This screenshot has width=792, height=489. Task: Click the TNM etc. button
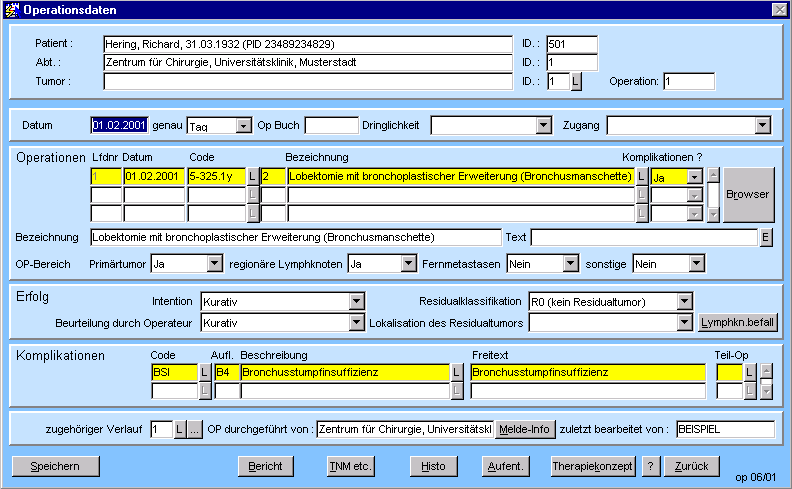[350, 466]
